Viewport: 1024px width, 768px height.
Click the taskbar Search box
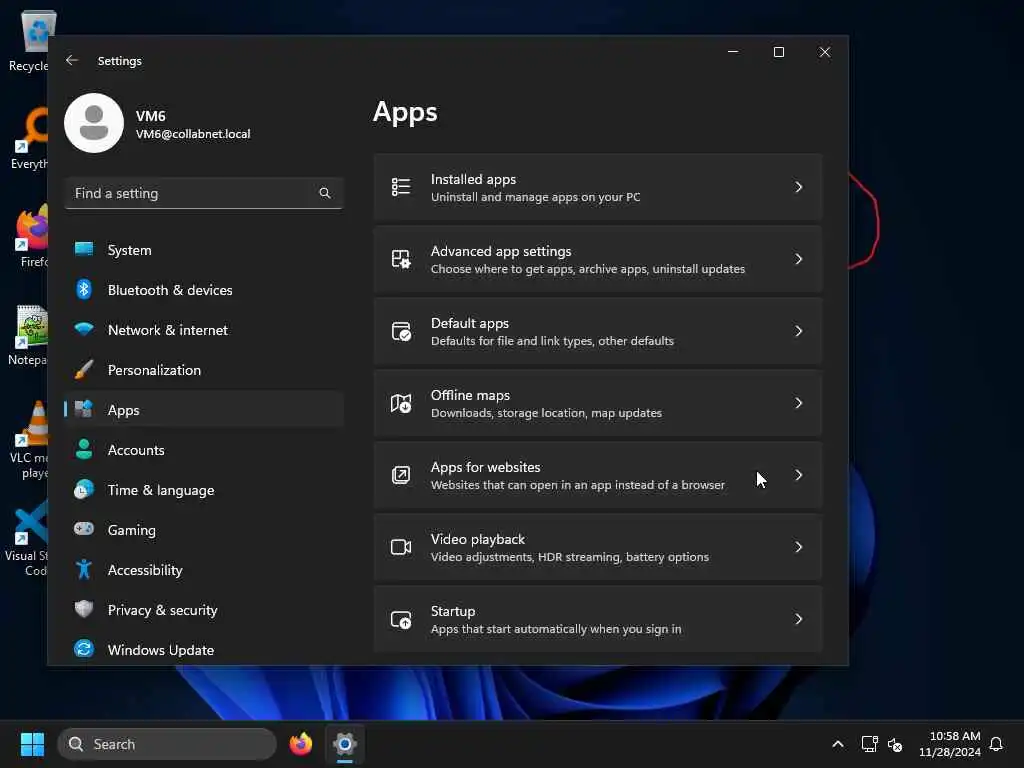pos(167,744)
